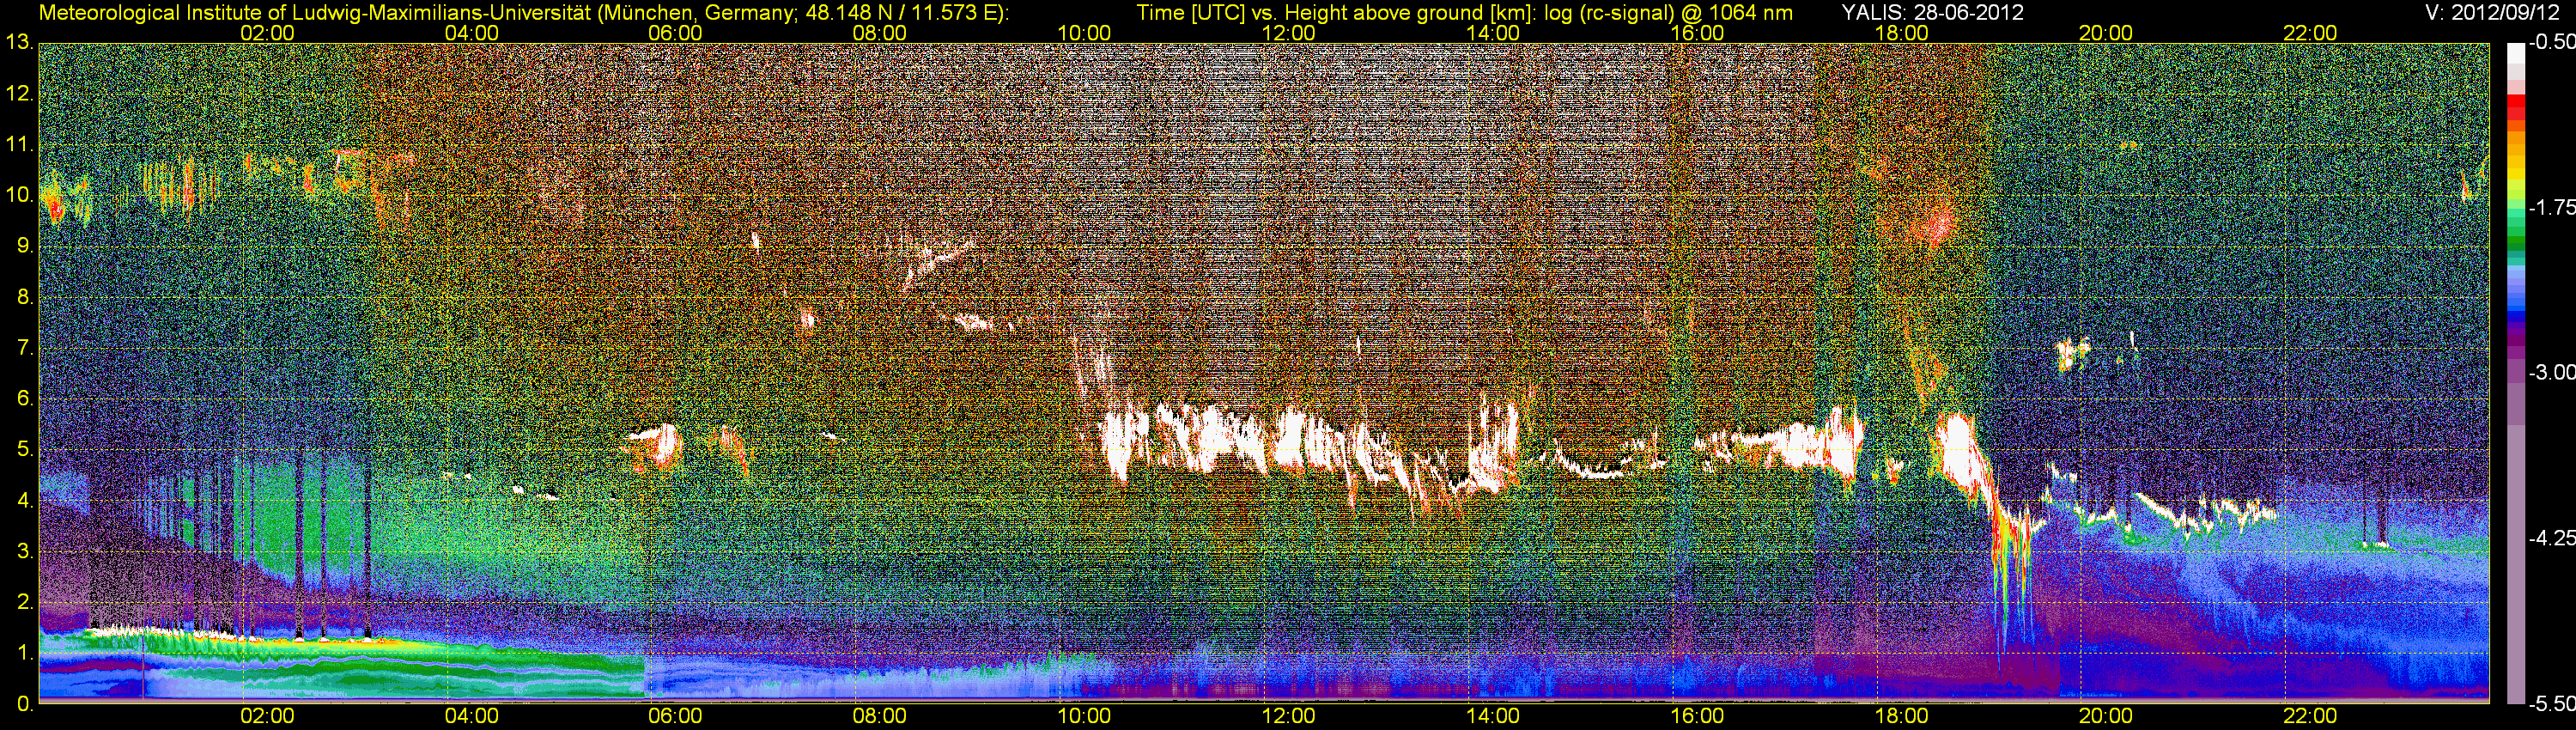Click the 3 km height axis label
Image resolution: width=2576 pixels, height=730 pixels.
pos(24,552)
